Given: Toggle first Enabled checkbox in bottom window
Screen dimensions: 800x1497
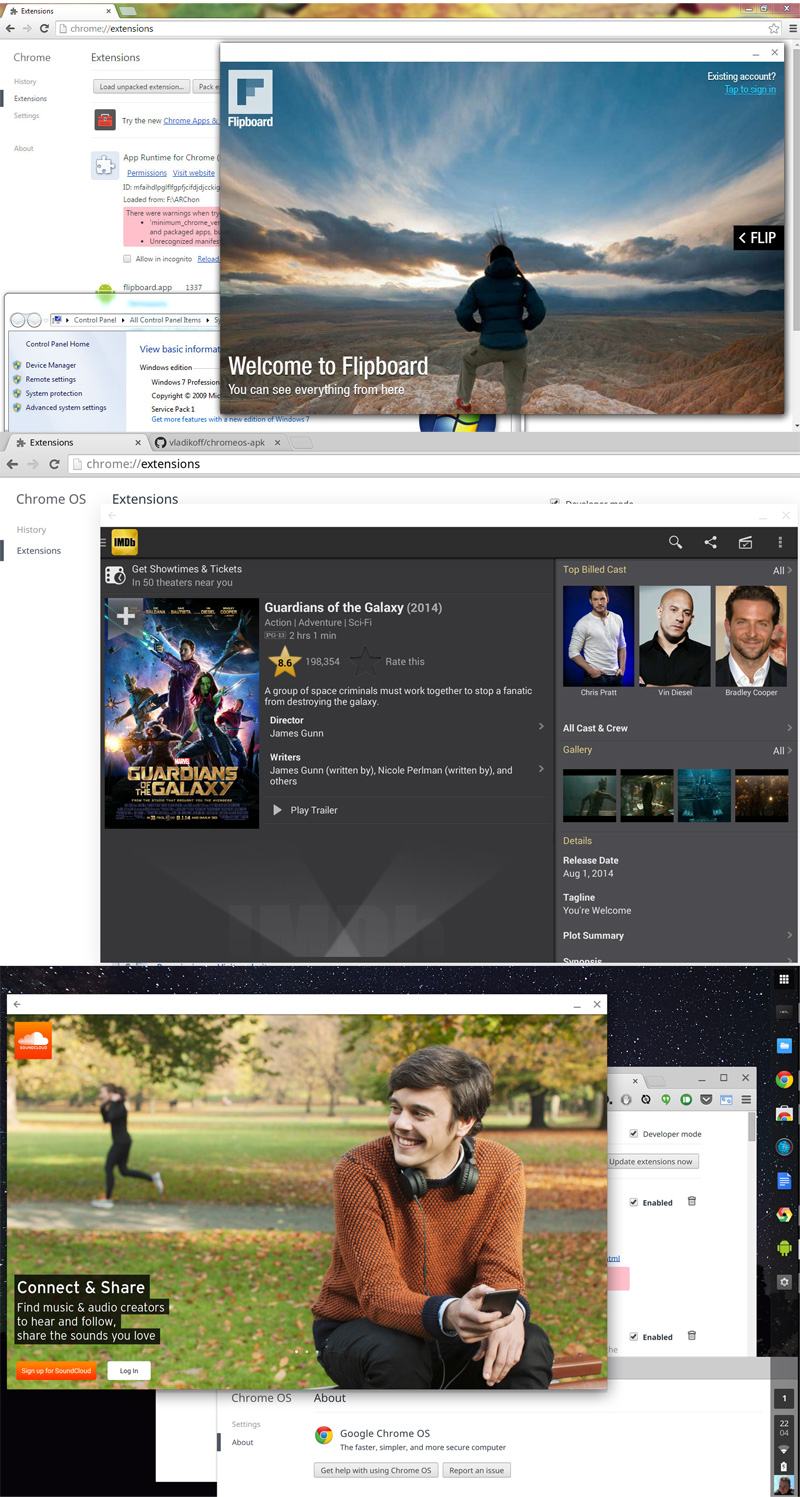Looking at the screenshot, I should [x=633, y=1202].
